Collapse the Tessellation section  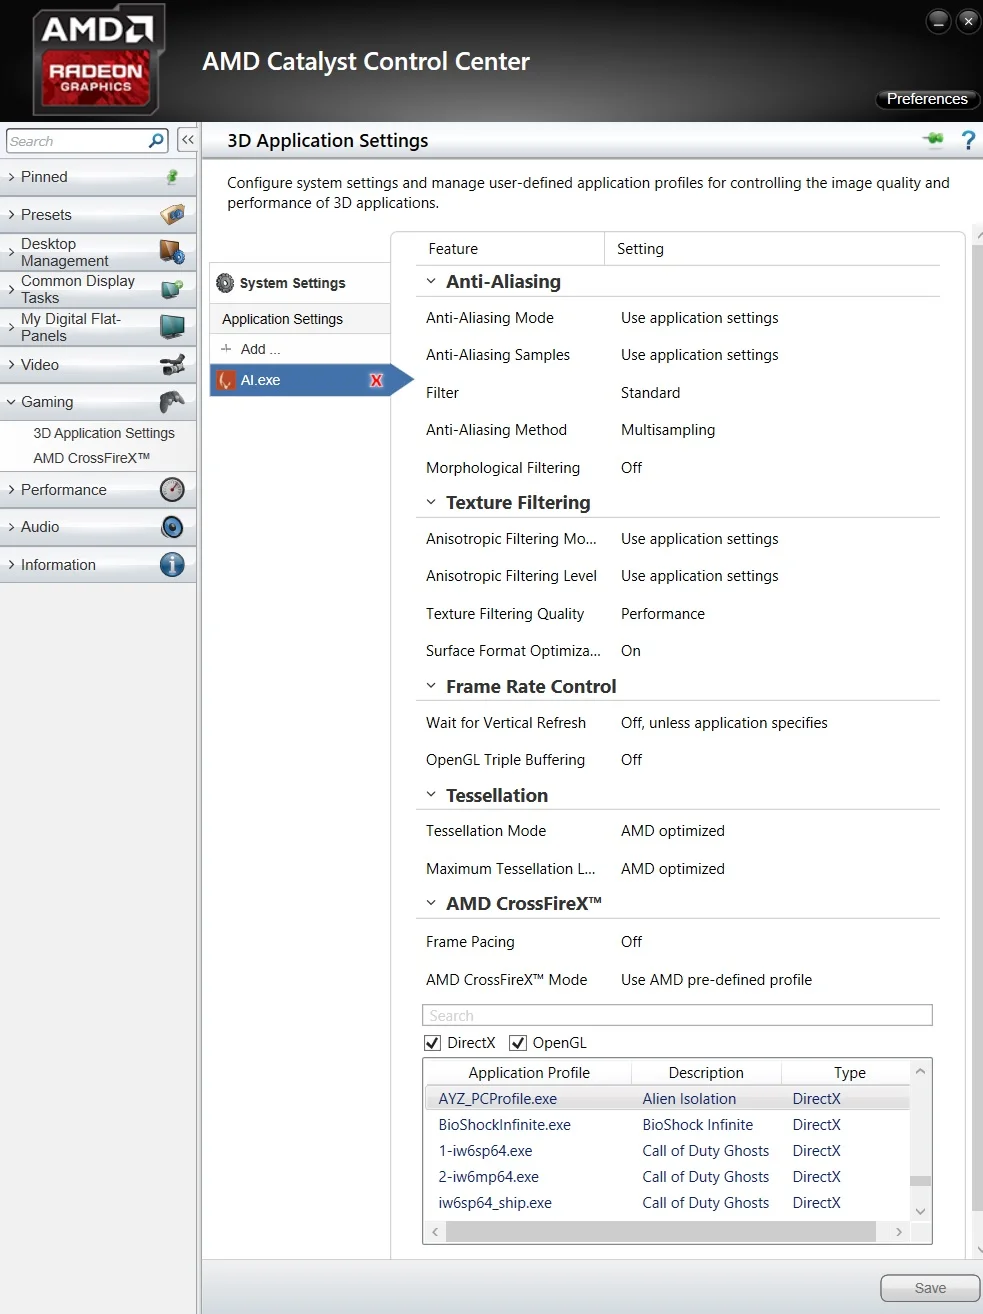click(x=431, y=795)
